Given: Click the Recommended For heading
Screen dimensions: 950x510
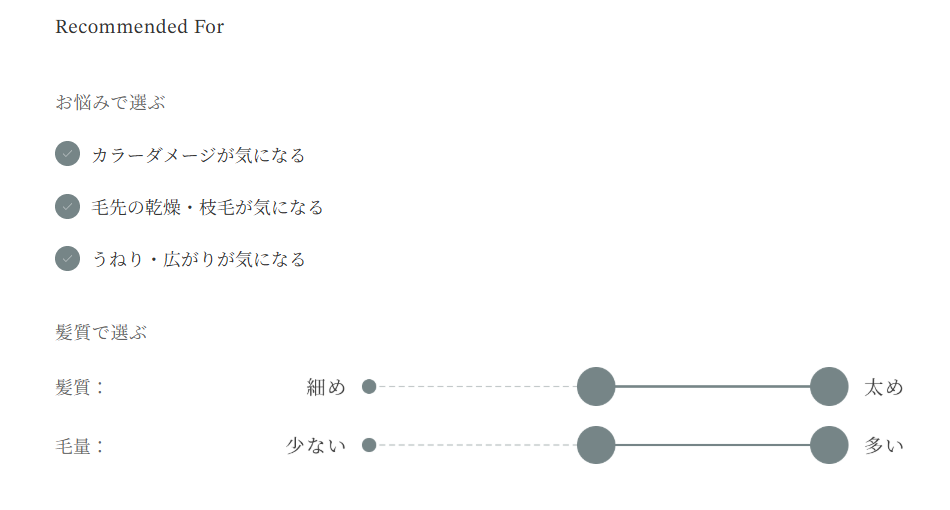Looking at the screenshot, I should coord(139,27).
